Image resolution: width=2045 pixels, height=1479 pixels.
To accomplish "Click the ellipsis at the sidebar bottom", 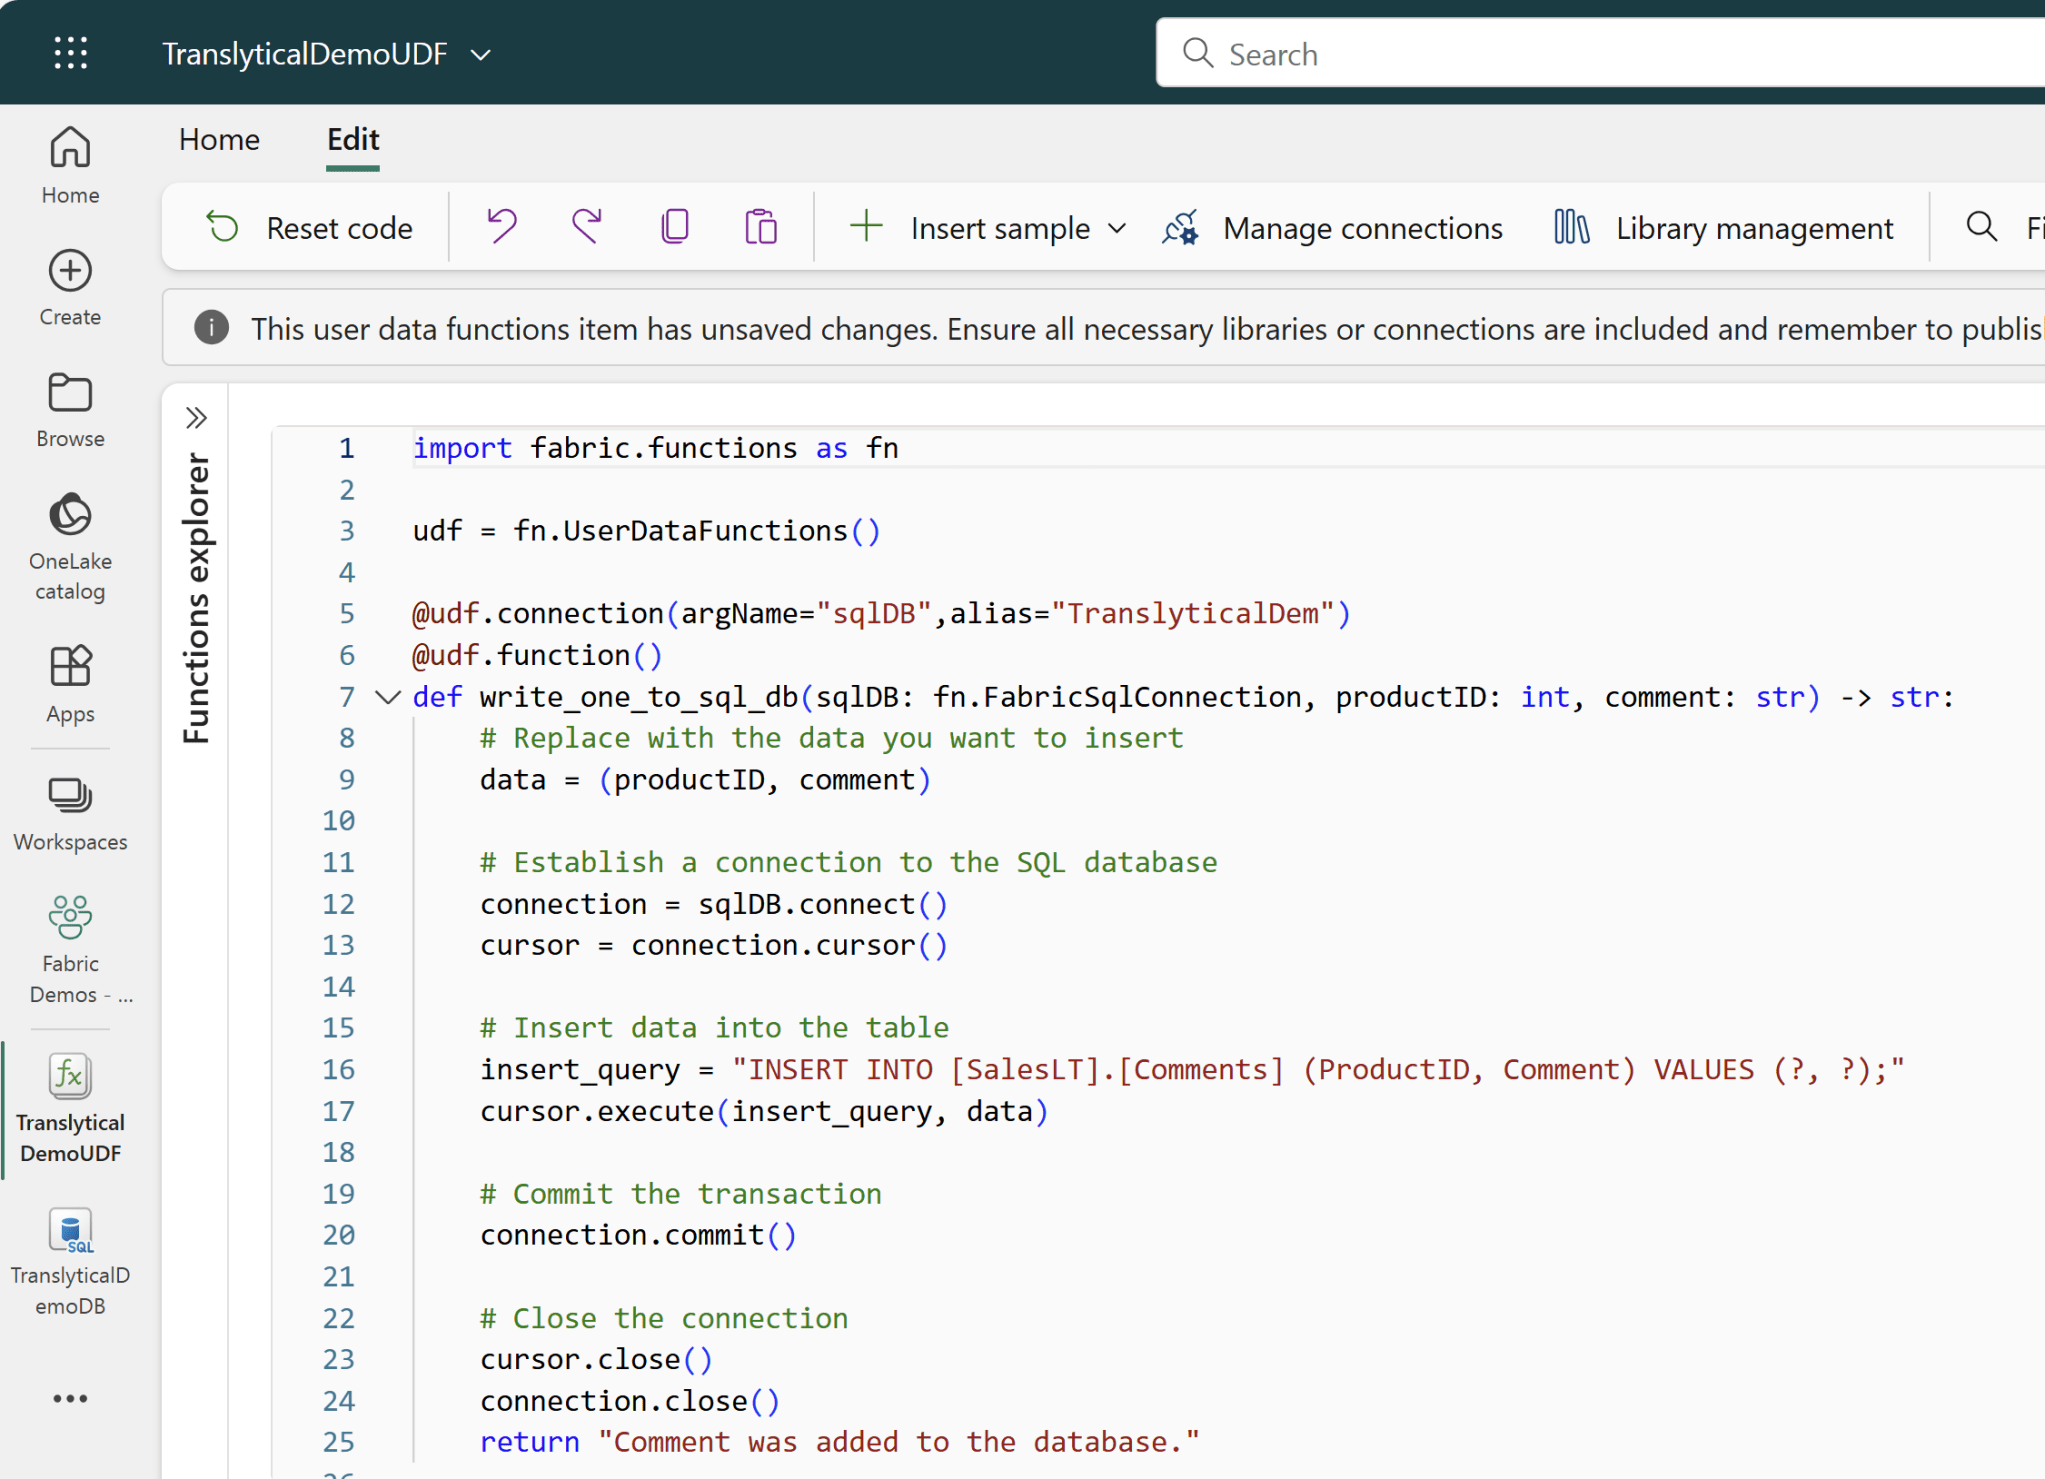I will pos(69,1397).
